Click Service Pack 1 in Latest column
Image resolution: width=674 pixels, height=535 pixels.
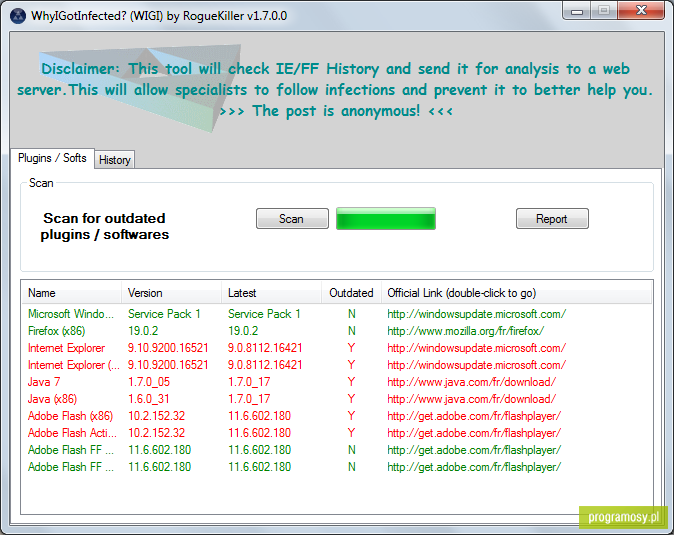point(264,314)
